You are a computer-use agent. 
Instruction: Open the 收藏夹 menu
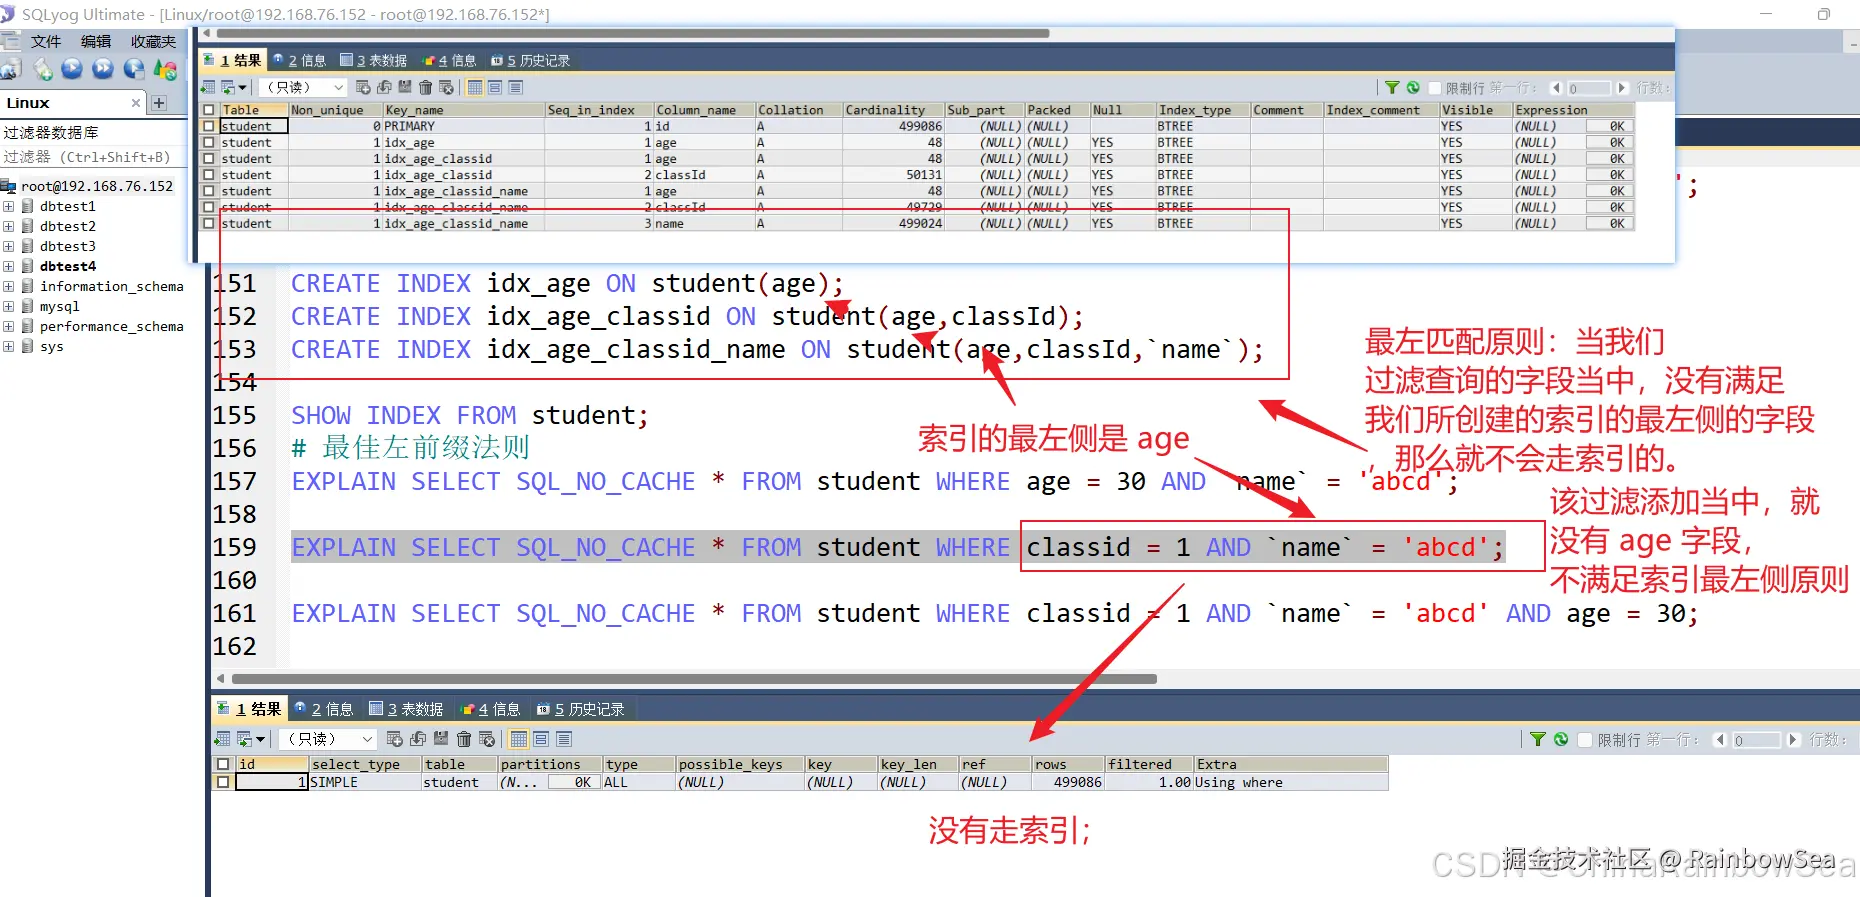tap(153, 41)
